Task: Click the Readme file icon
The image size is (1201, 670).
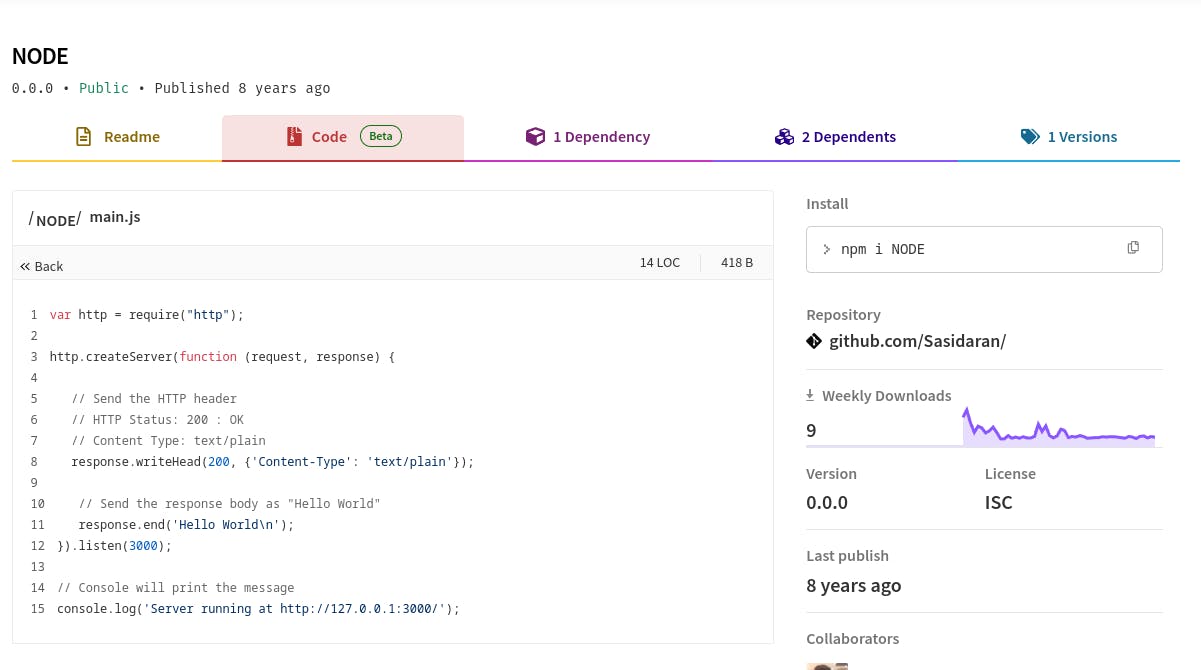Action: [84, 137]
